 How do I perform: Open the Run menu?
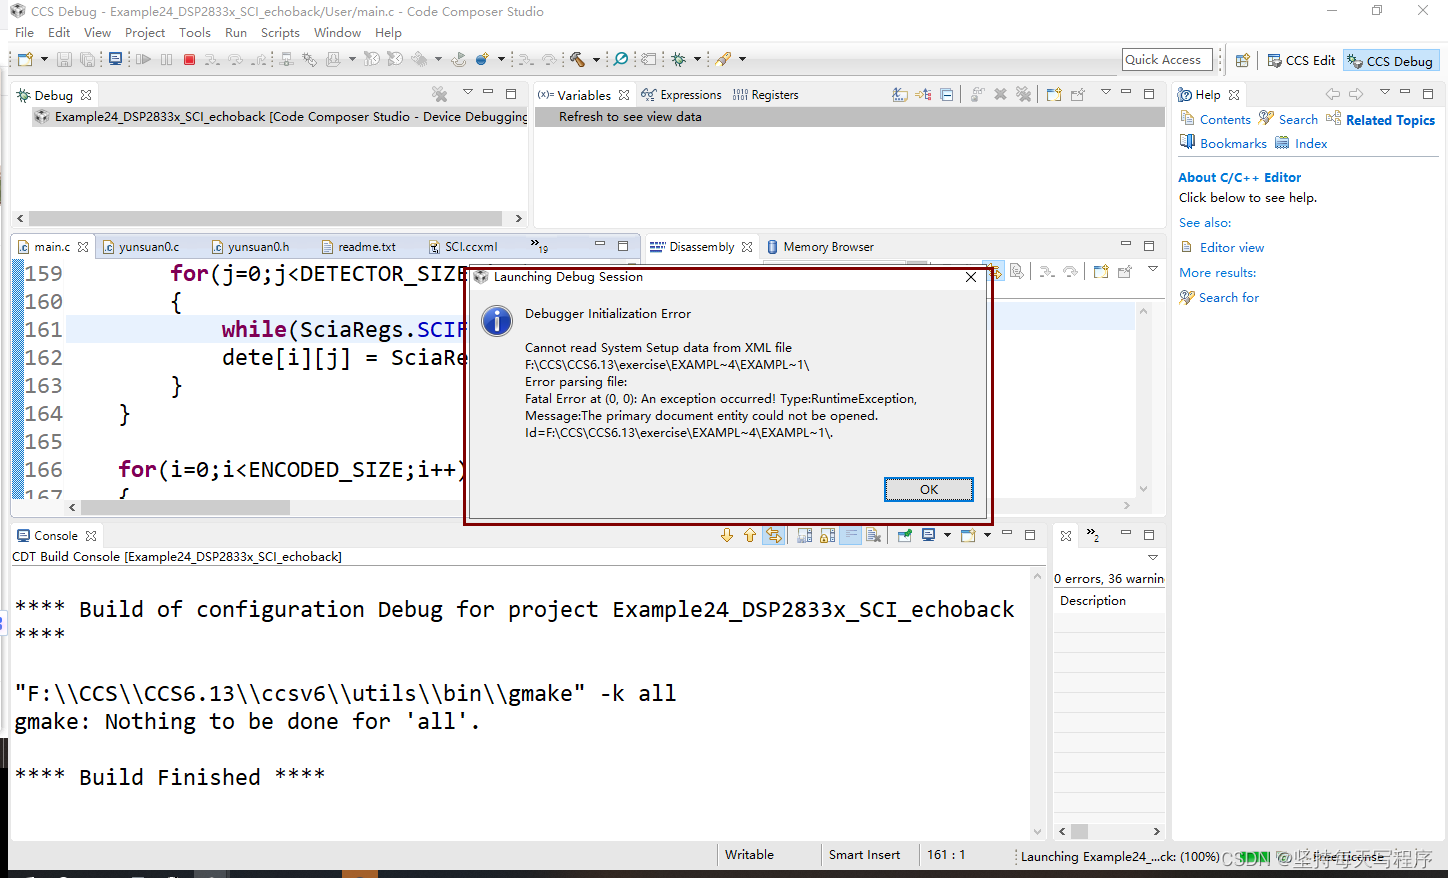click(236, 33)
